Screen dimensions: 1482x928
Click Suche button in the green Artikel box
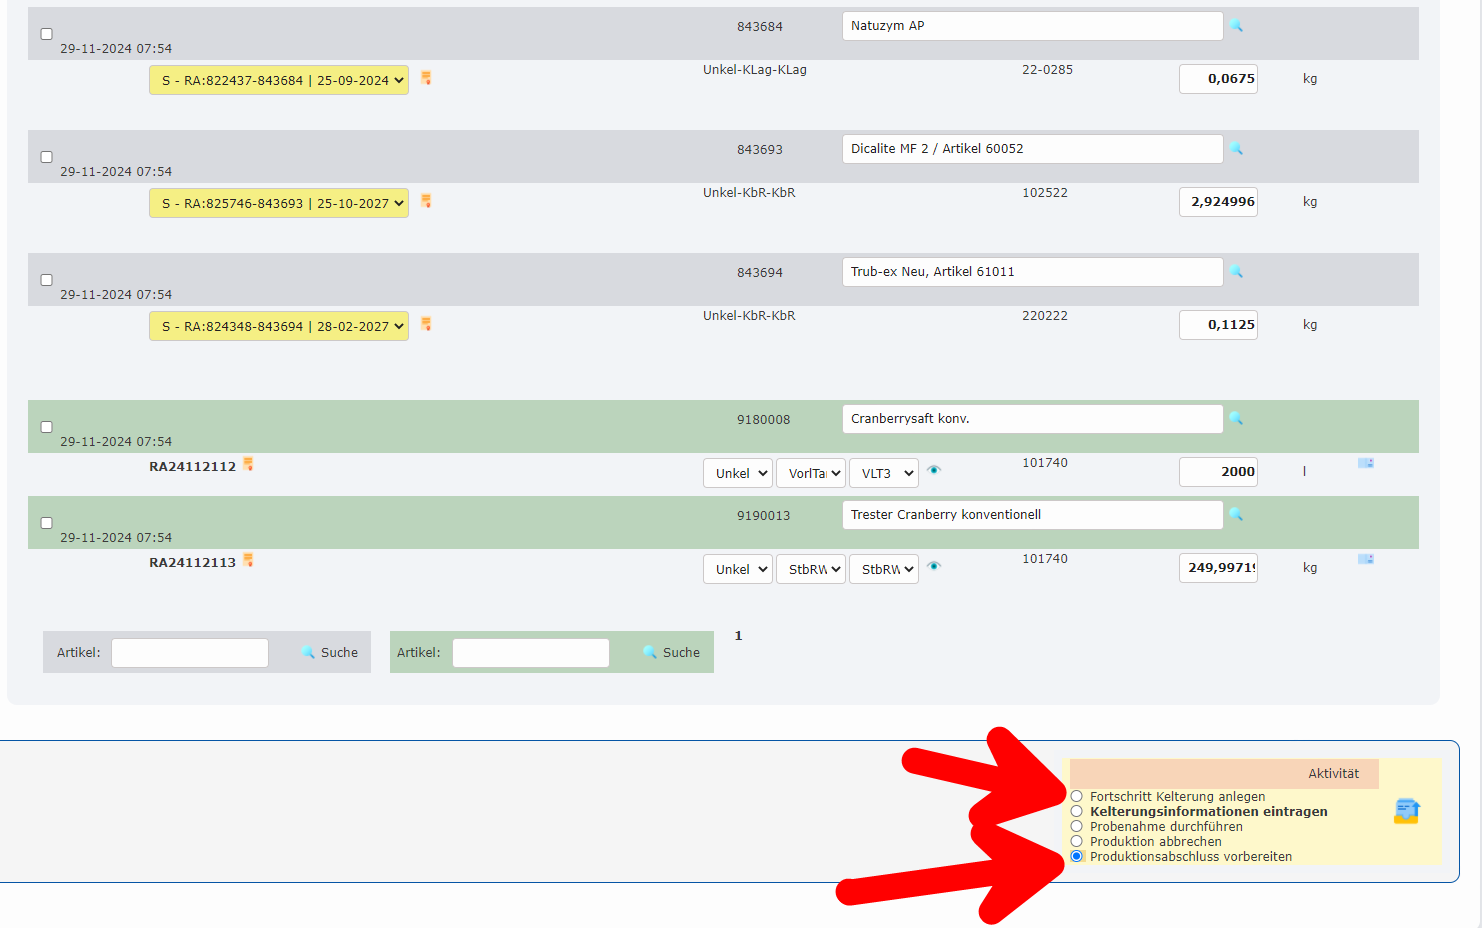point(672,652)
